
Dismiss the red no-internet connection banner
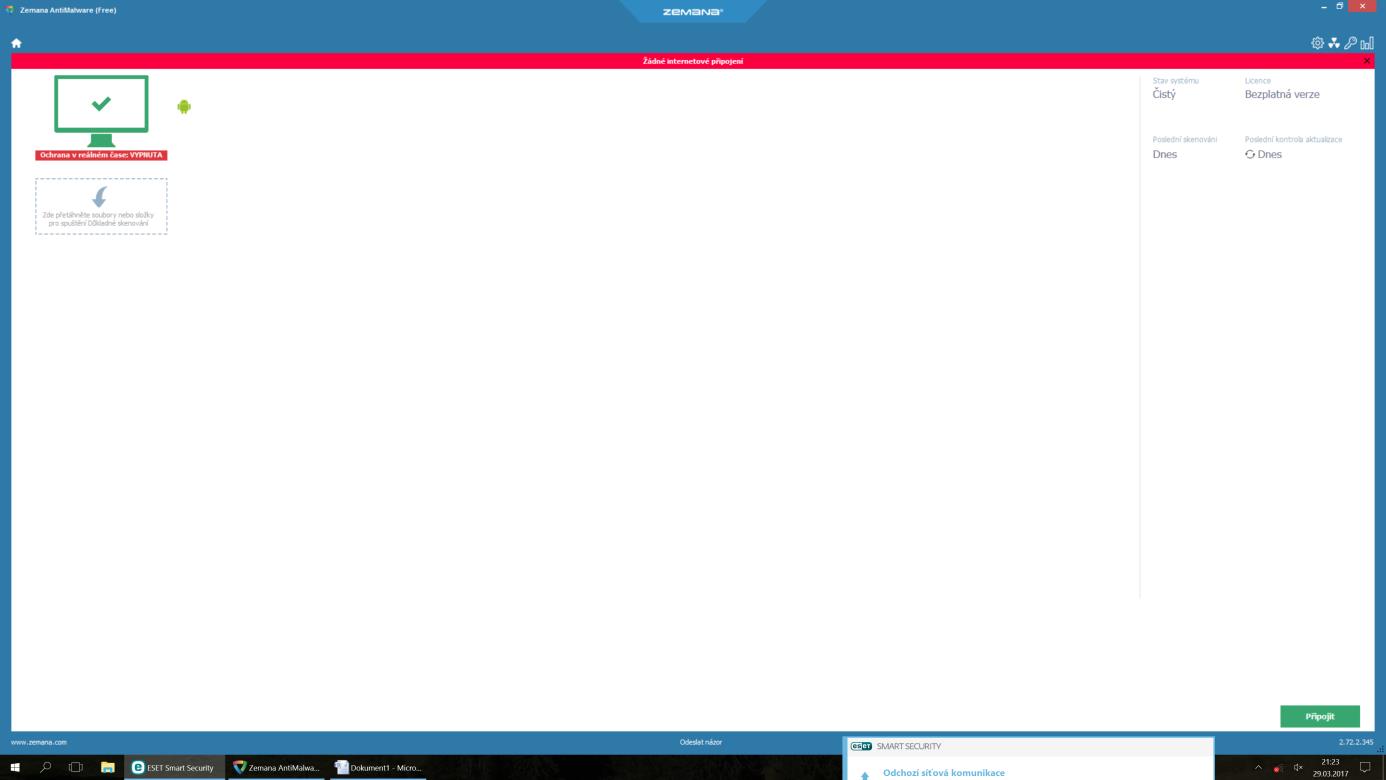pyautogui.click(x=1367, y=61)
